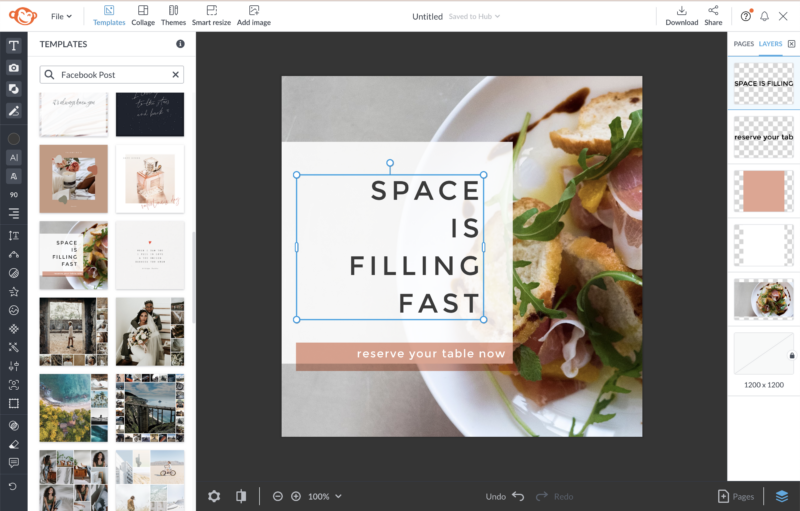The image size is (800, 511).
Task: Open the Collage tool
Action: click(143, 16)
